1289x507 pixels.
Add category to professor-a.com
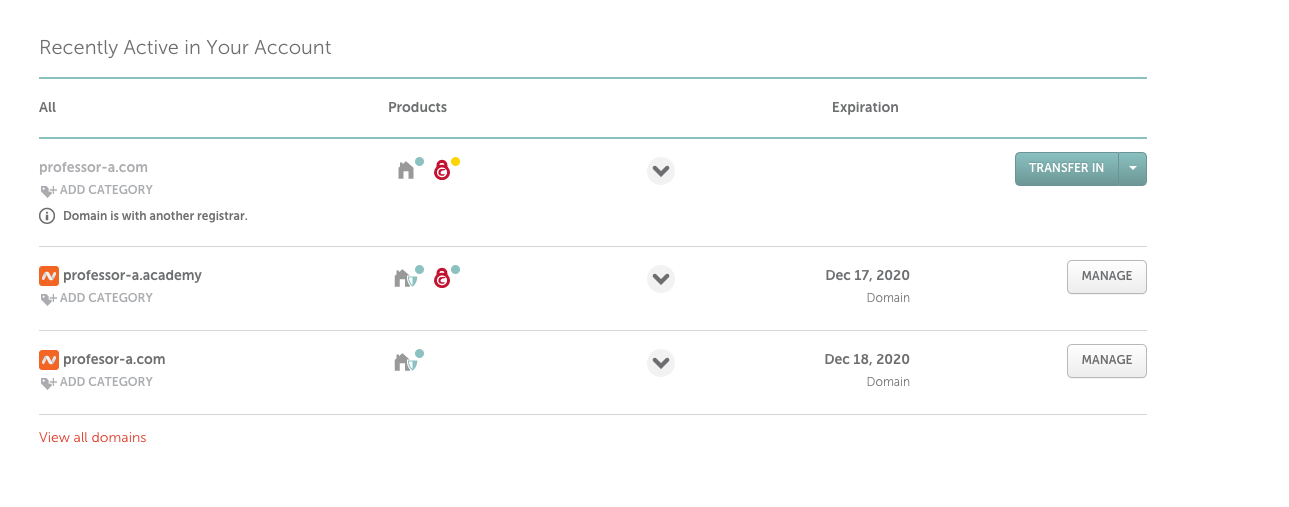point(96,190)
